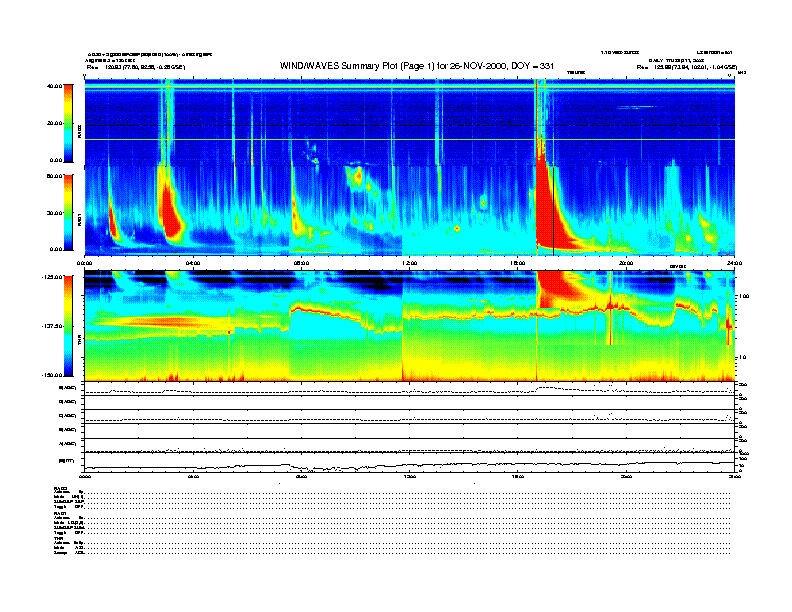The image size is (792, 612).
Task: Click the vertical TNR axis label
Action: click(x=80, y=342)
